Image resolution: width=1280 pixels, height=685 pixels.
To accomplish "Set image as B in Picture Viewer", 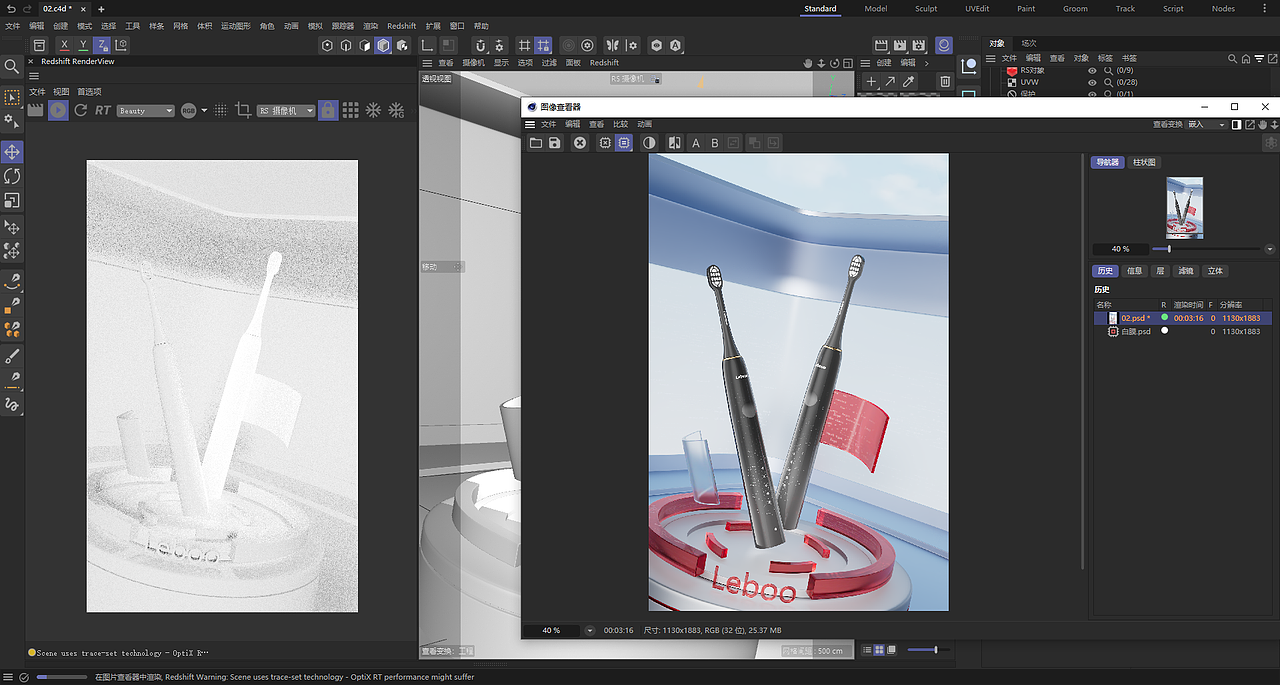I will click(x=715, y=143).
